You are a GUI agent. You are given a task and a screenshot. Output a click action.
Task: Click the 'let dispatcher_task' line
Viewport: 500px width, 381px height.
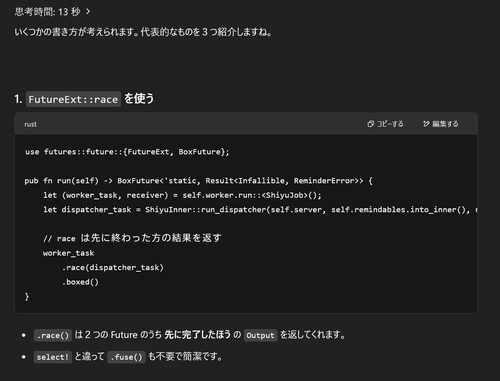click(x=260, y=210)
